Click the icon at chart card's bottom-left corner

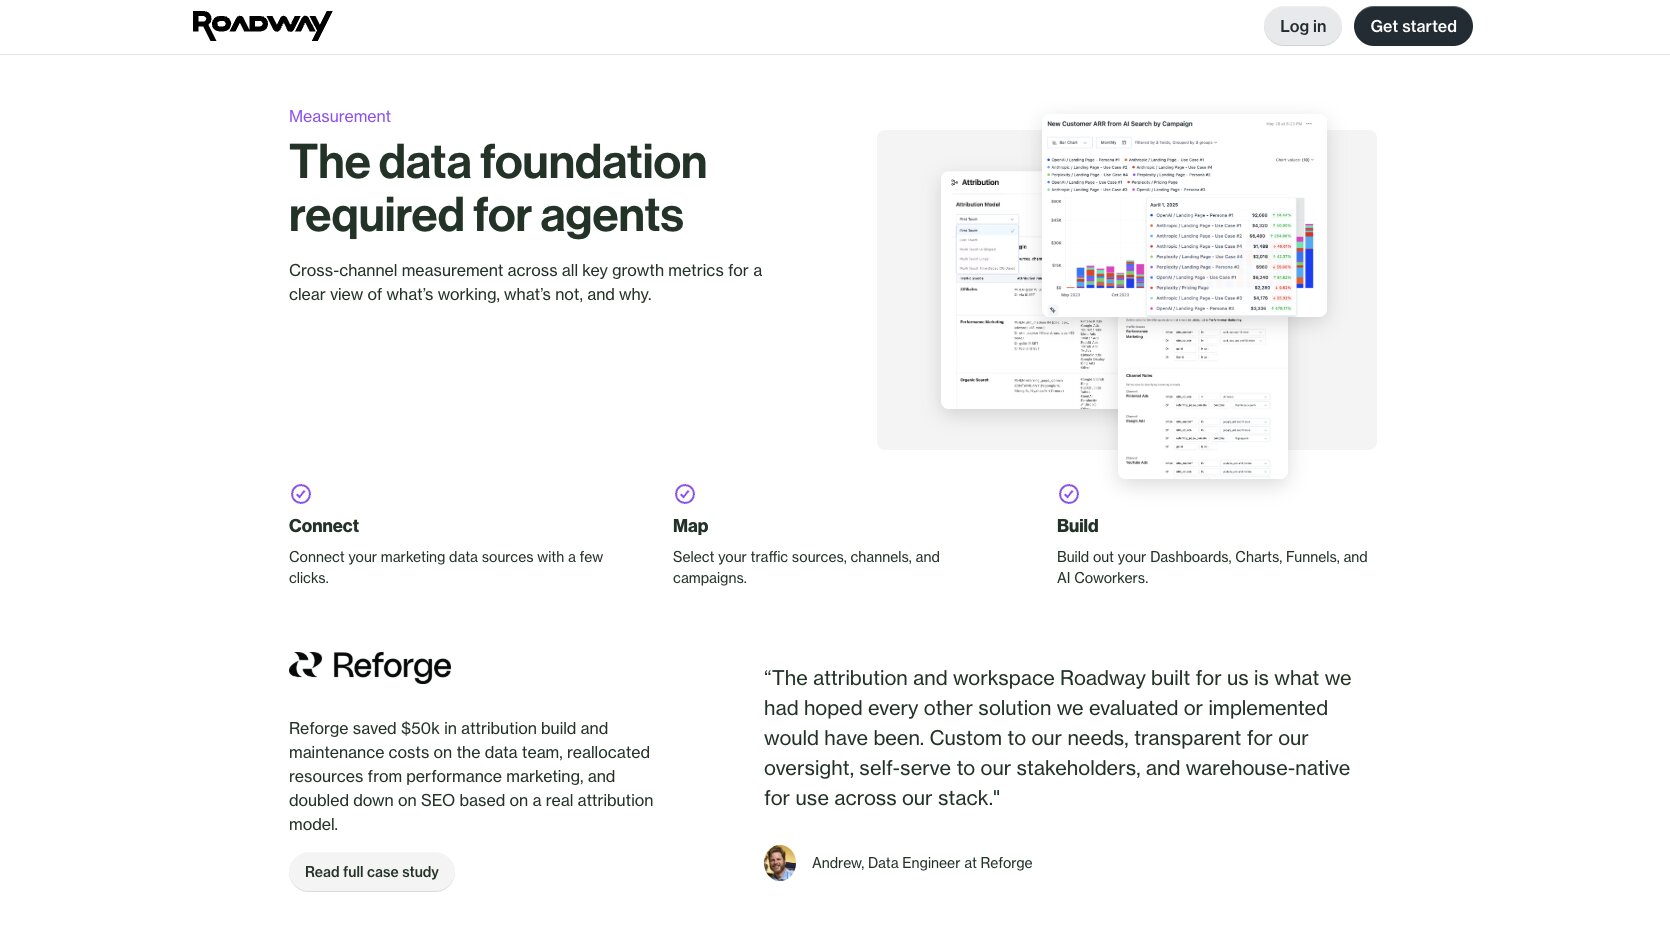pyautogui.click(x=1052, y=310)
